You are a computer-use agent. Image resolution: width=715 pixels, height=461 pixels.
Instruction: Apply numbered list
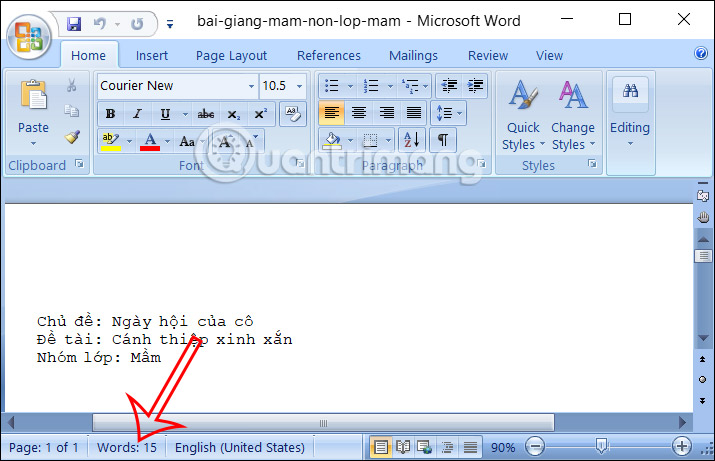(x=371, y=86)
